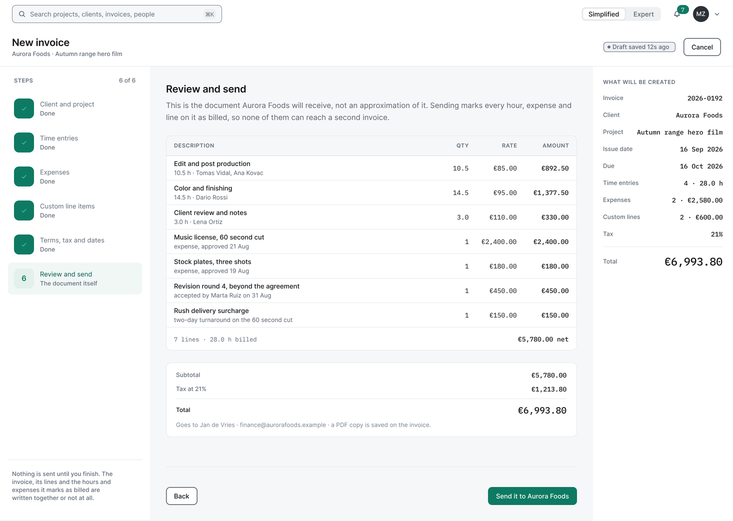The height and width of the screenshot is (521, 733).
Task: Click the Autumn range hero film project value
Action: [x=679, y=132]
